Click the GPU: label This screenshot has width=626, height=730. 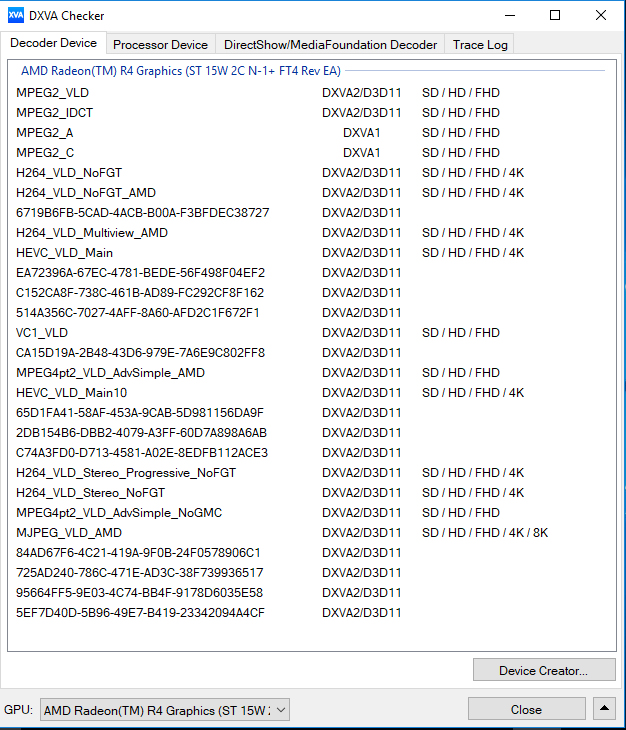tap(19, 710)
